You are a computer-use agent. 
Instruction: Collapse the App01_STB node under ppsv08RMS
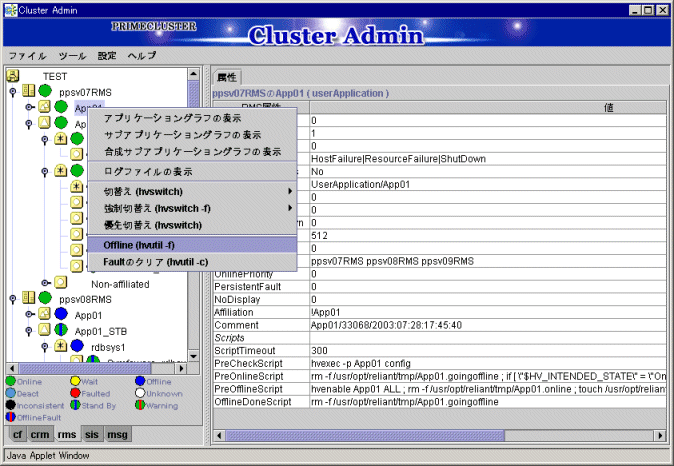(29, 331)
